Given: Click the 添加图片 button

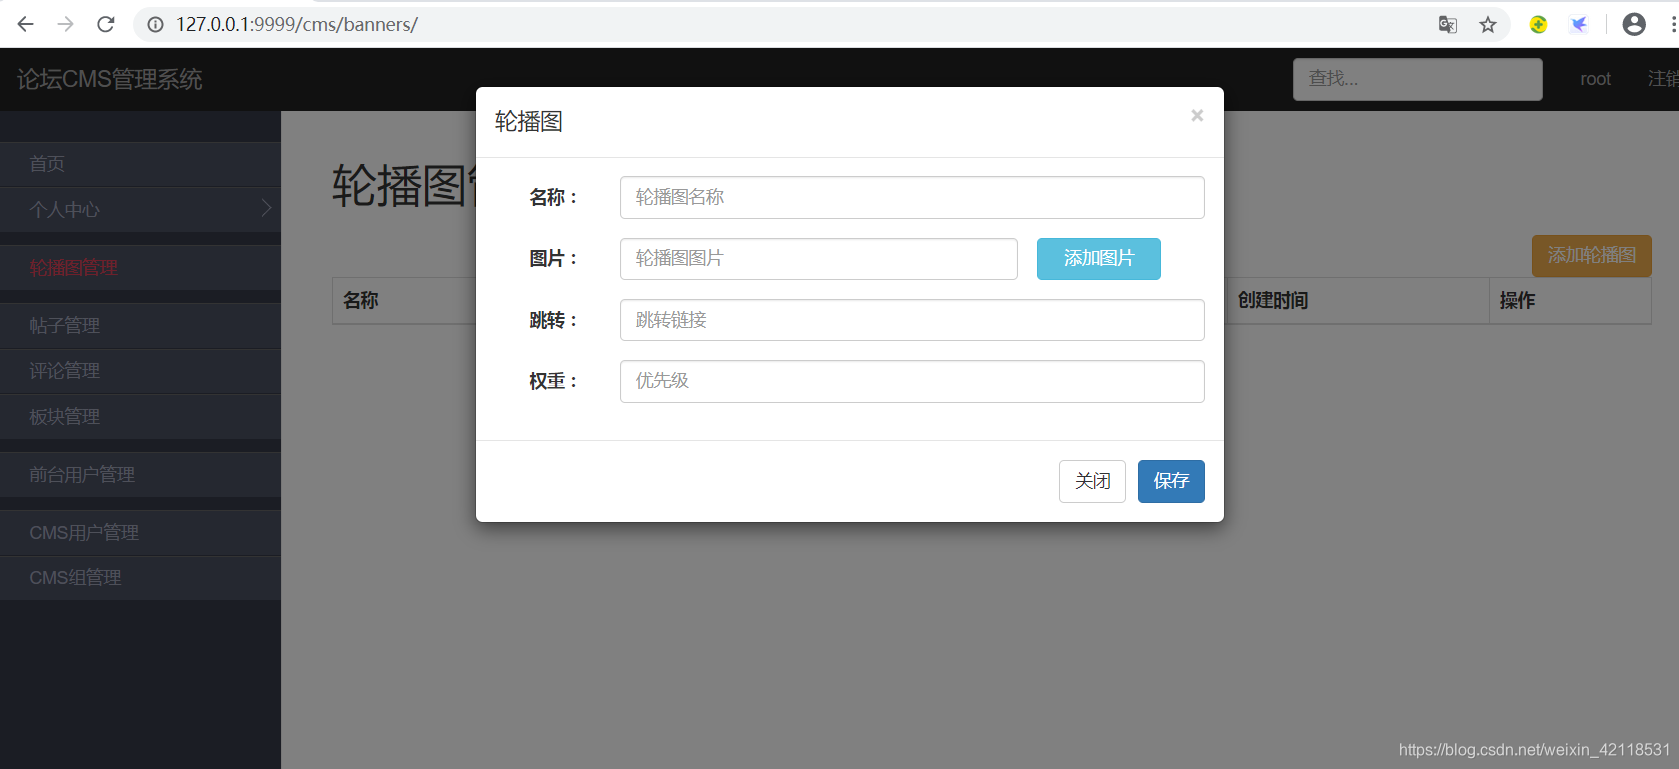Looking at the screenshot, I should [x=1099, y=259].
